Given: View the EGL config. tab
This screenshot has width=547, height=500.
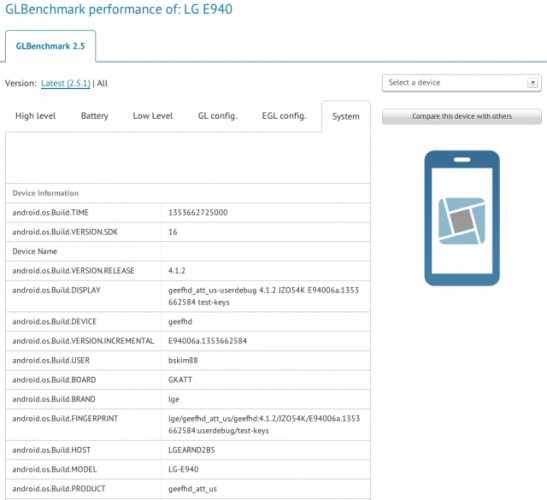Looking at the screenshot, I should [x=284, y=116].
